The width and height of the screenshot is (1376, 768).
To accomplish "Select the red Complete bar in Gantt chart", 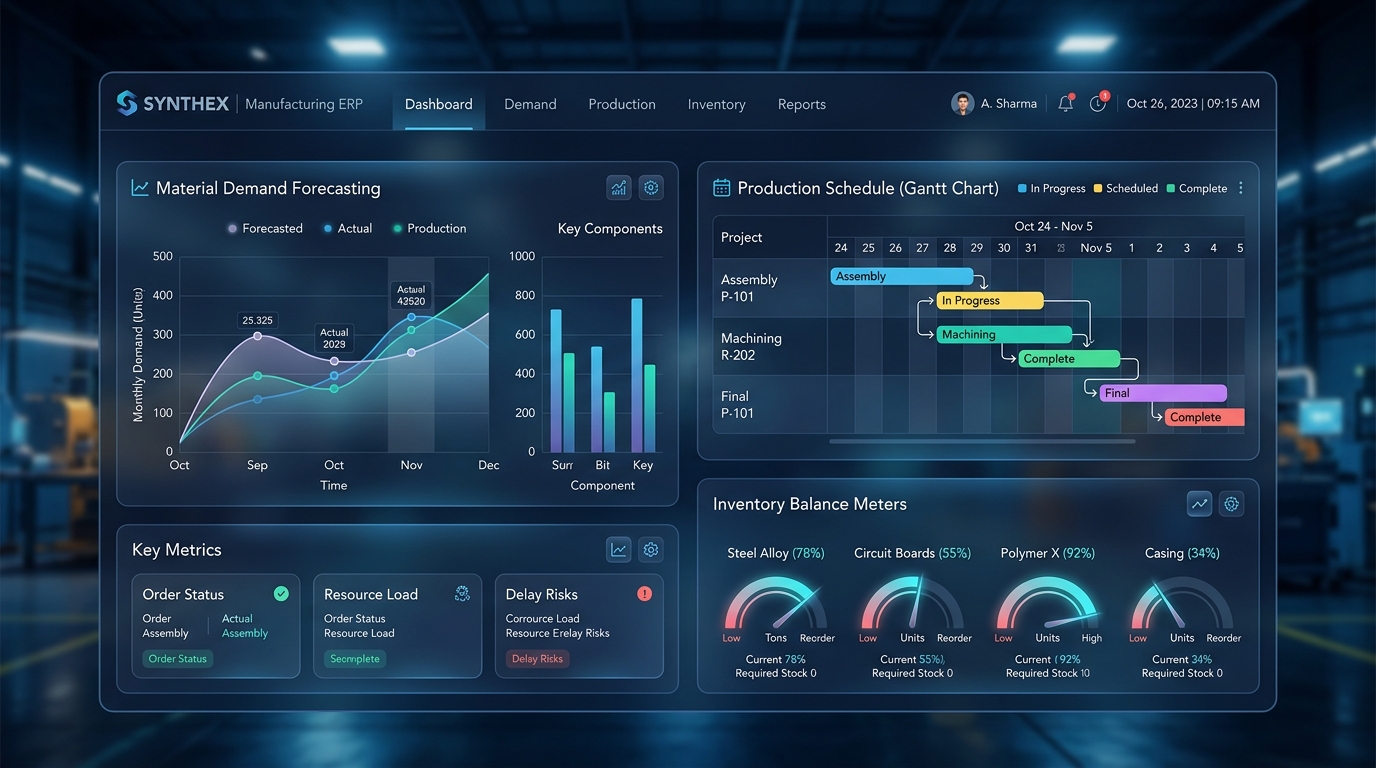I will click(1204, 417).
